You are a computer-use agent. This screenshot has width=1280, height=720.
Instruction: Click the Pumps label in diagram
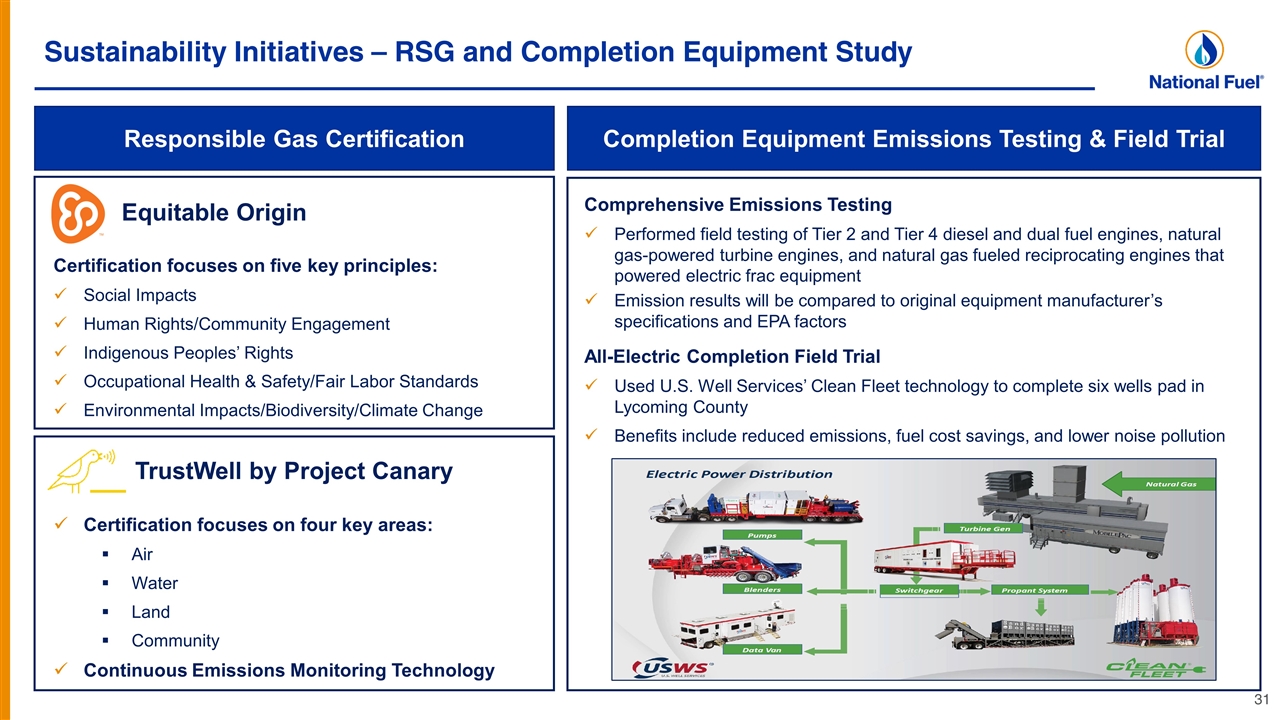click(x=763, y=535)
